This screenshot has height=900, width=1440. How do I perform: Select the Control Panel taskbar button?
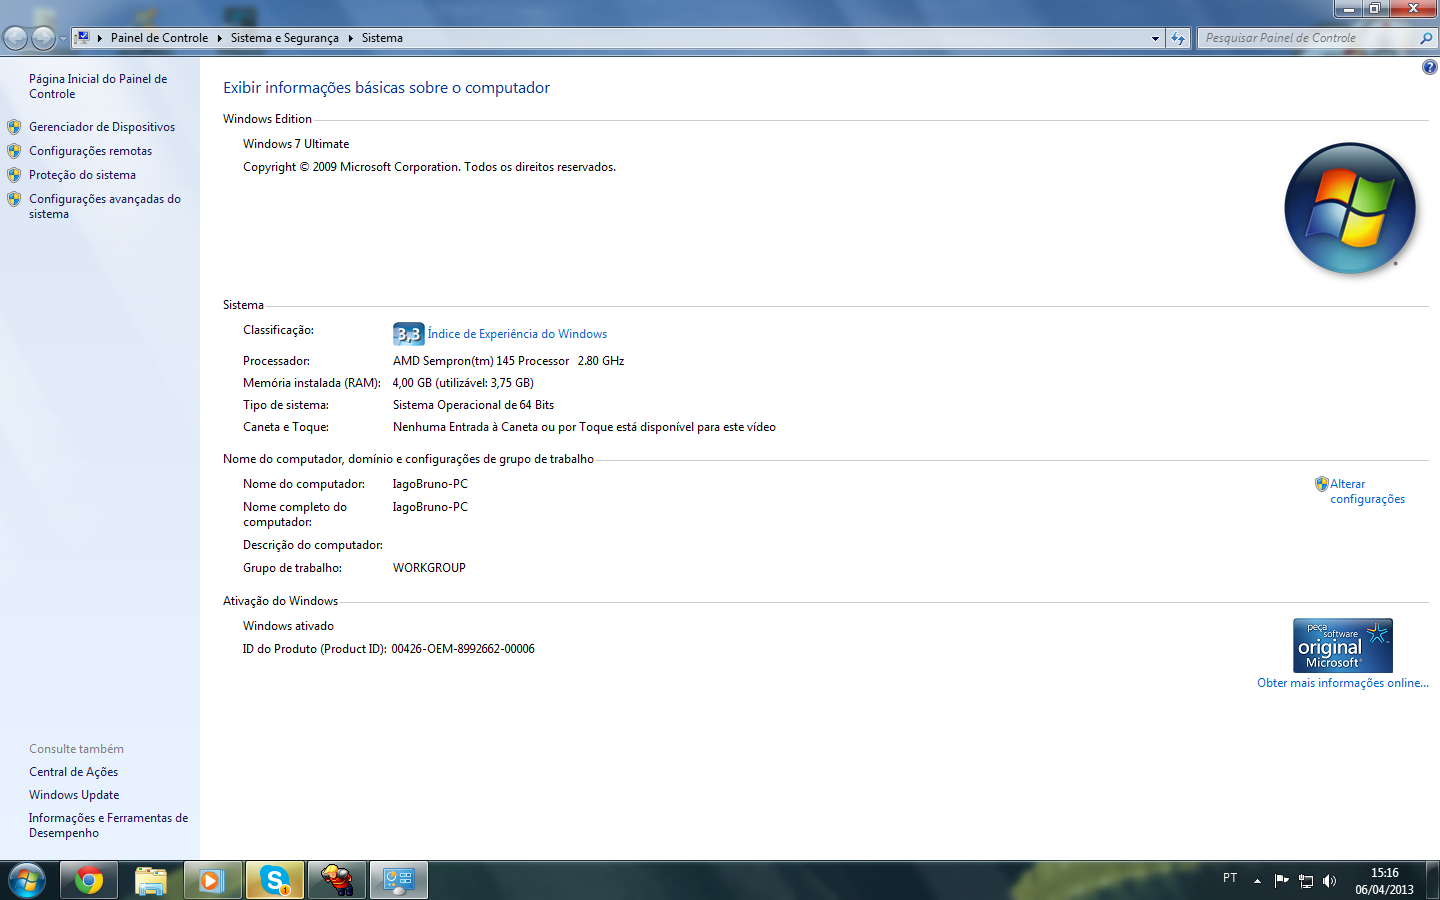coord(399,880)
